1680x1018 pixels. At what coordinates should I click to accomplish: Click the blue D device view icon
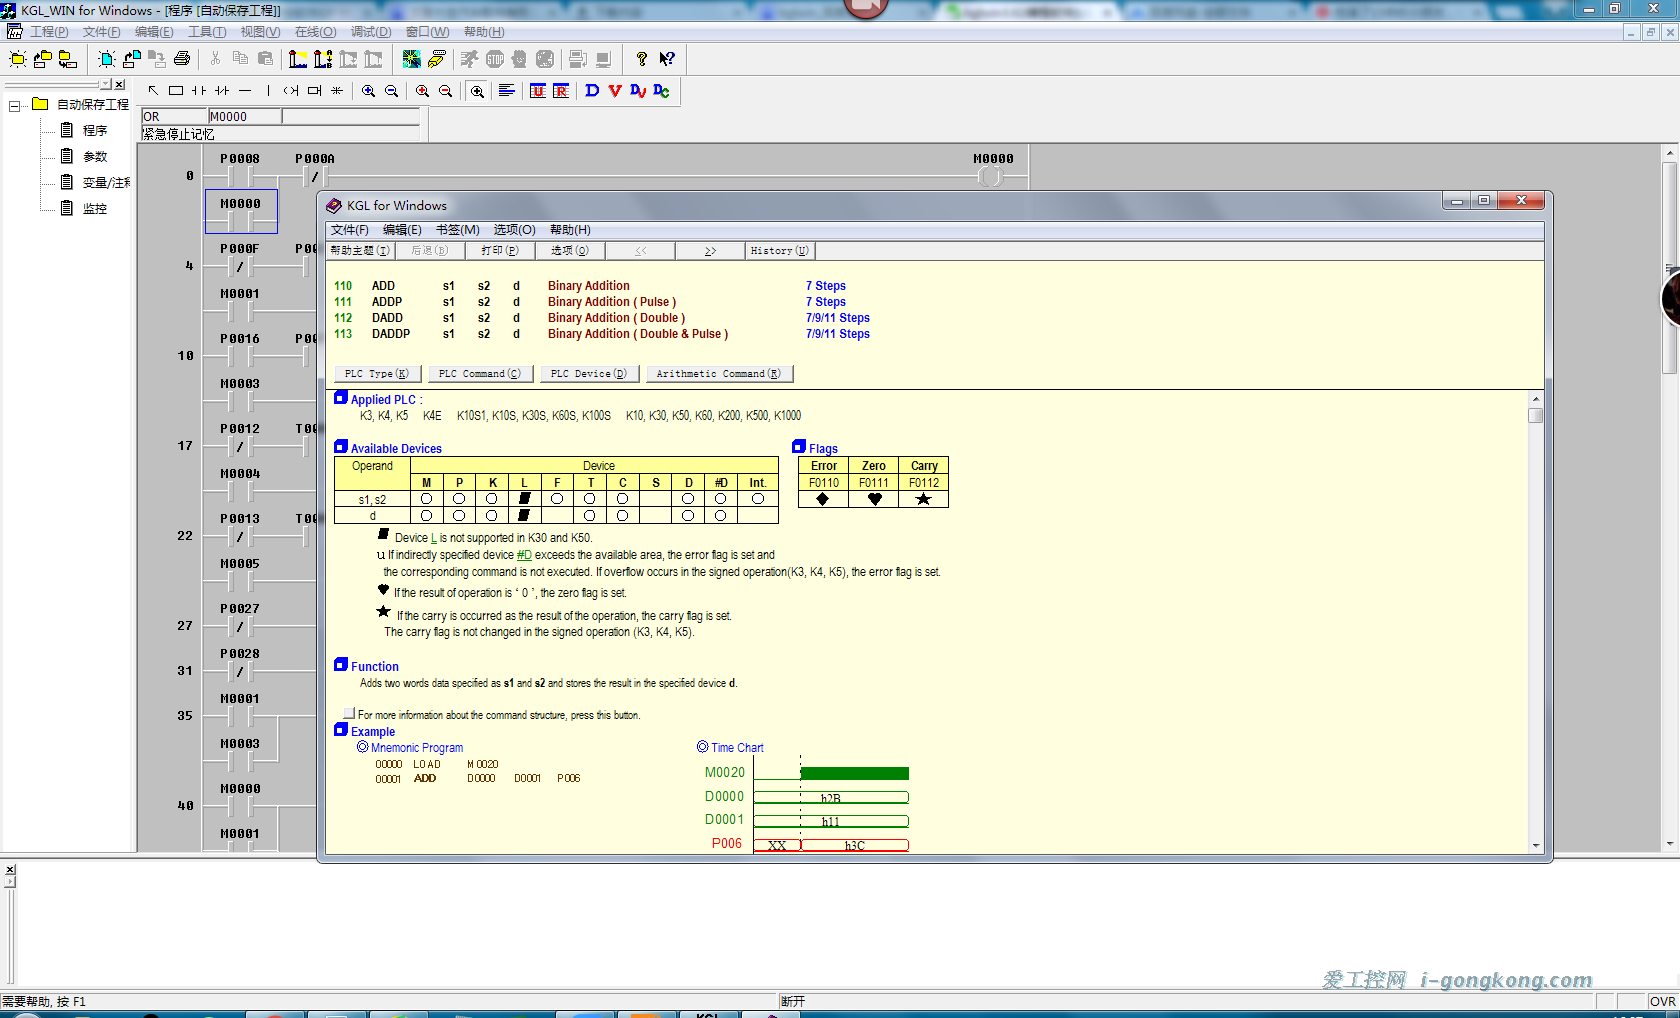592,91
